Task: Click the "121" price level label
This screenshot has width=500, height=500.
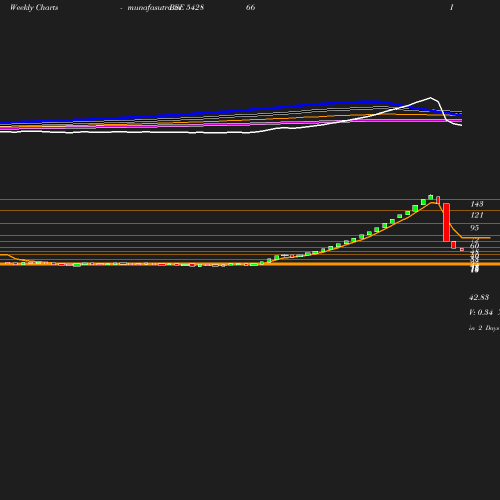Action: [x=477, y=215]
